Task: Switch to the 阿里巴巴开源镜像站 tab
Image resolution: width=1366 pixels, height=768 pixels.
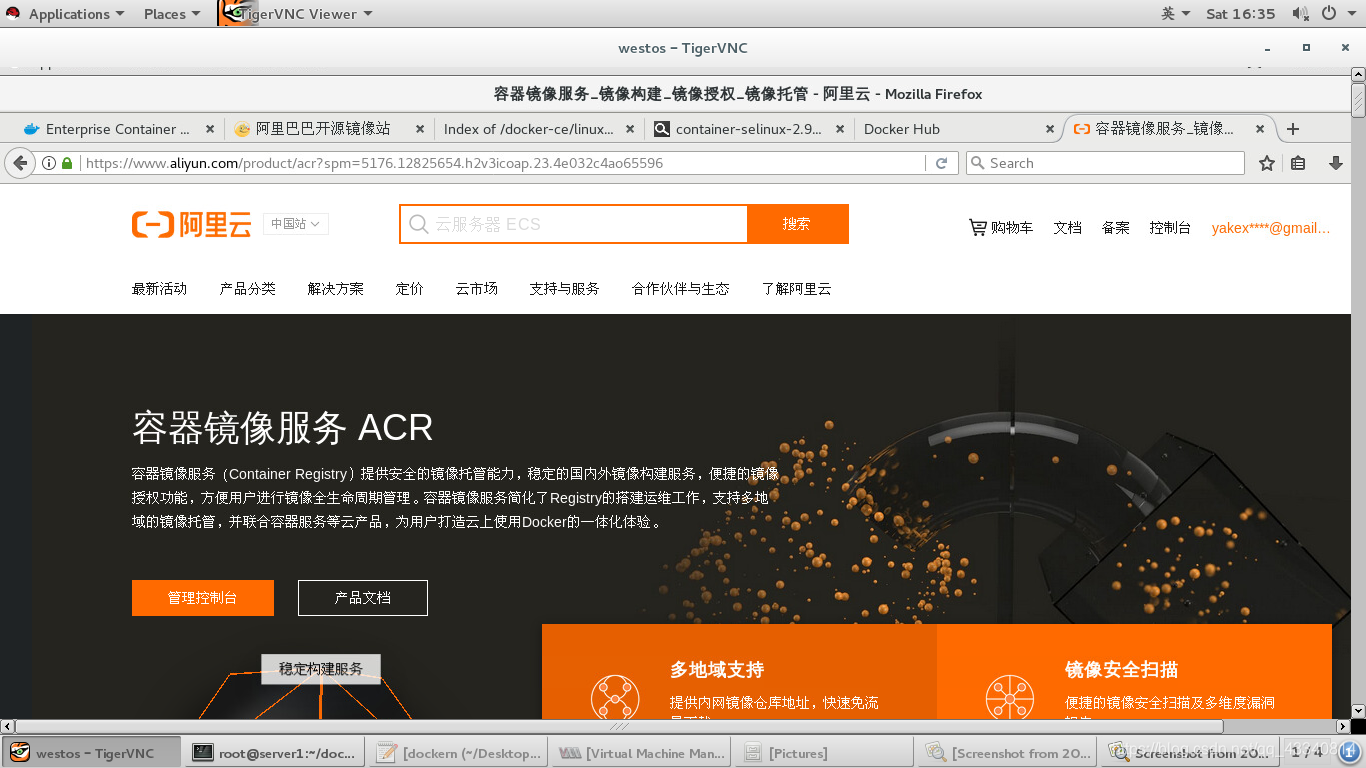Action: (x=325, y=129)
